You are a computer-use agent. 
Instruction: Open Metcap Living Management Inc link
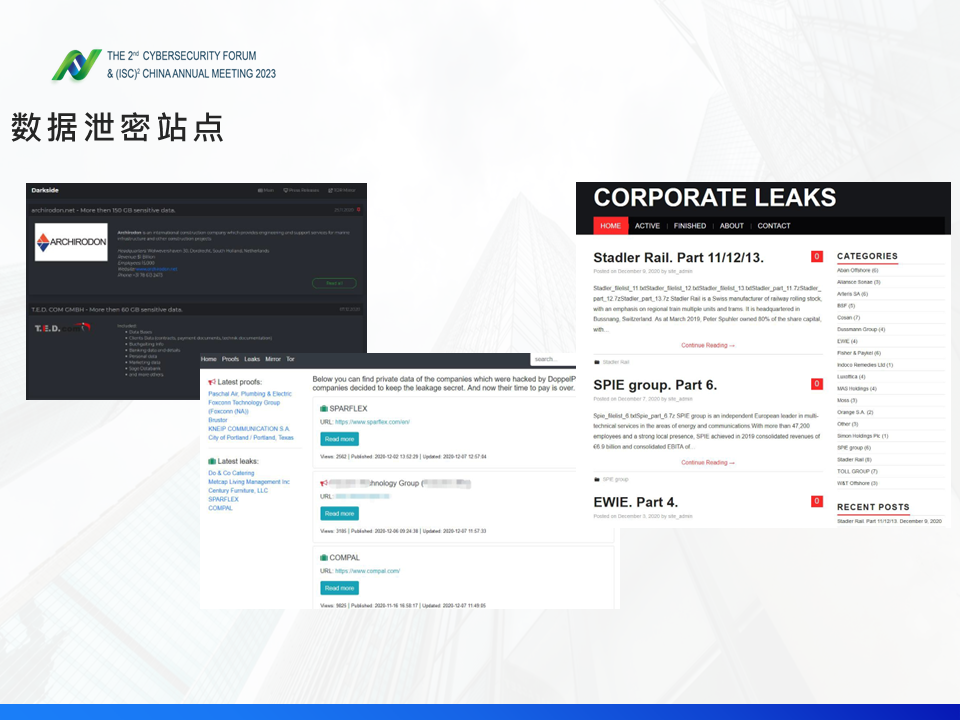(x=249, y=482)
